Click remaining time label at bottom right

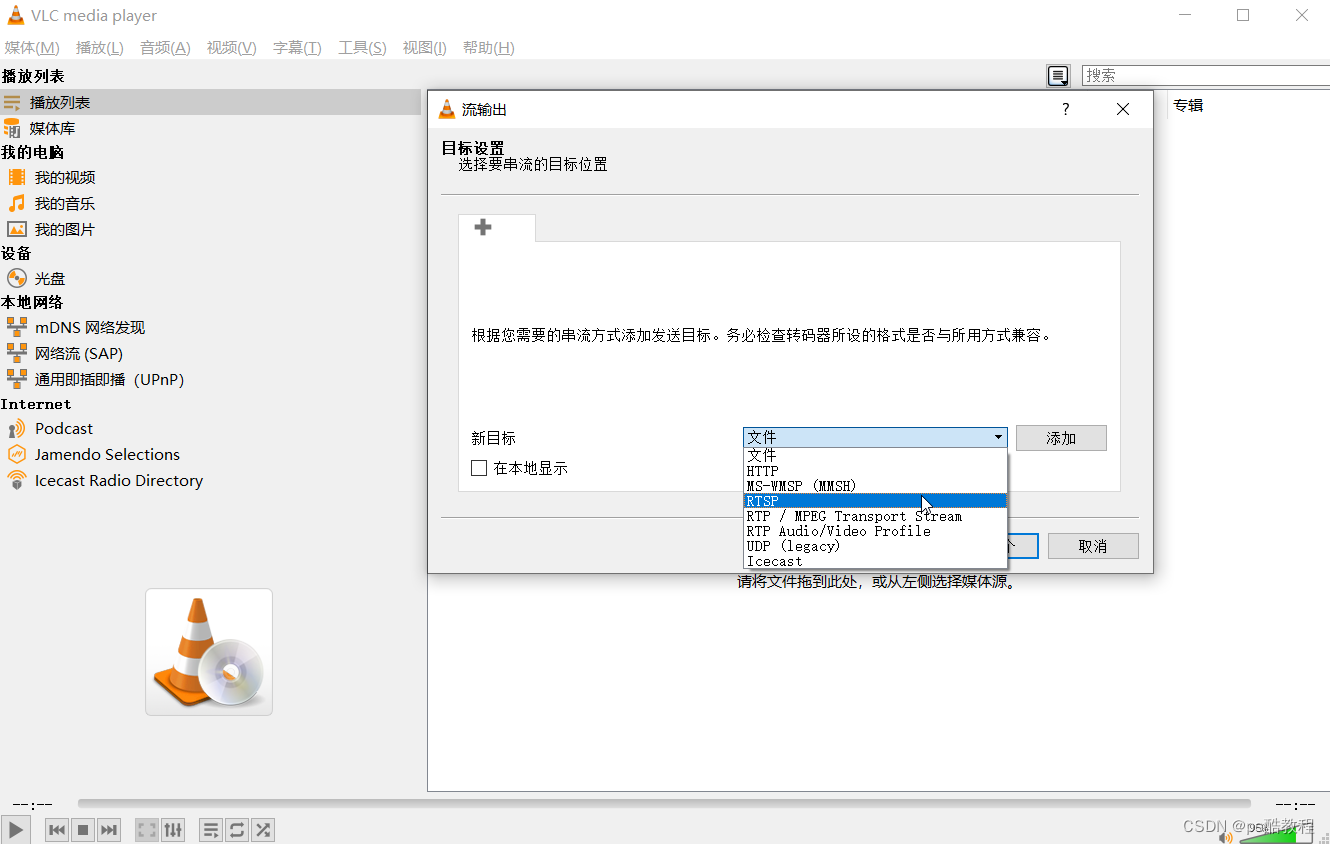click(x=1295, y=804)
